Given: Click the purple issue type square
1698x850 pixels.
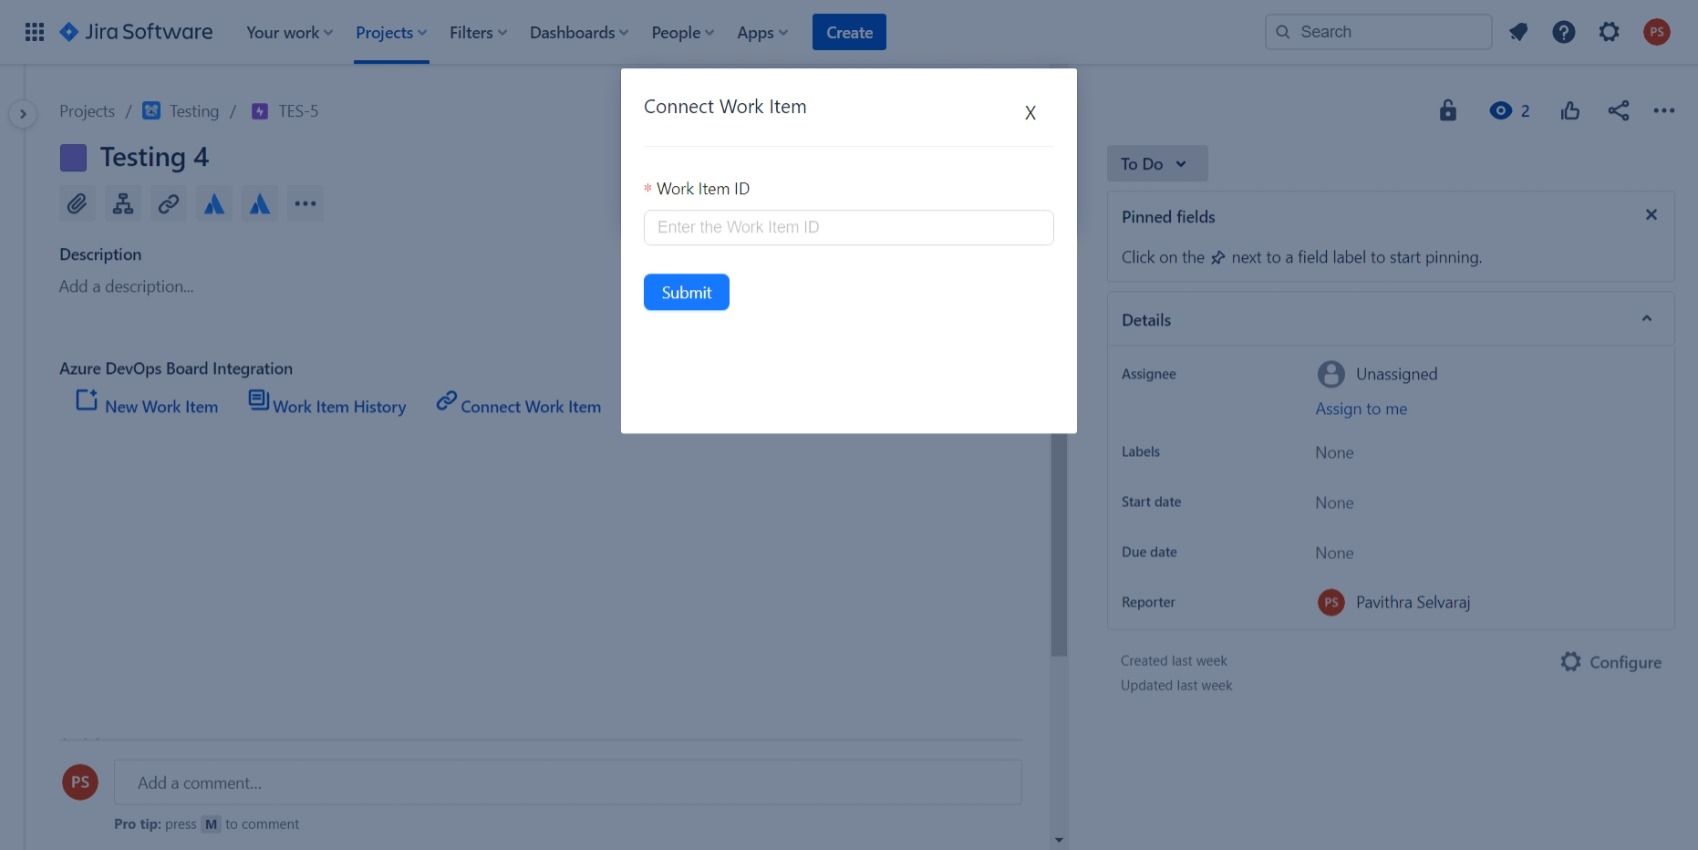Looking at the screenshot, I should (73, 158).
